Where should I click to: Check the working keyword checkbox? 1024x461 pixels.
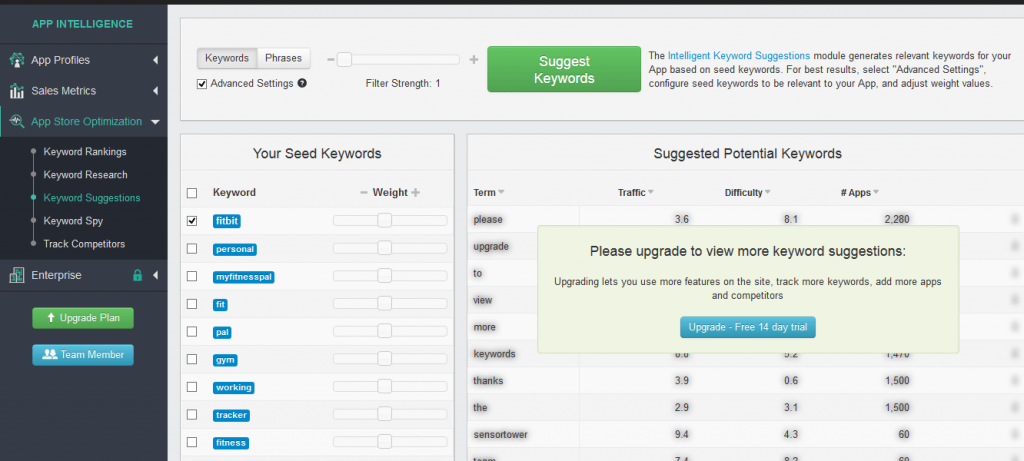pyautogui.click(x=192, y=387)
